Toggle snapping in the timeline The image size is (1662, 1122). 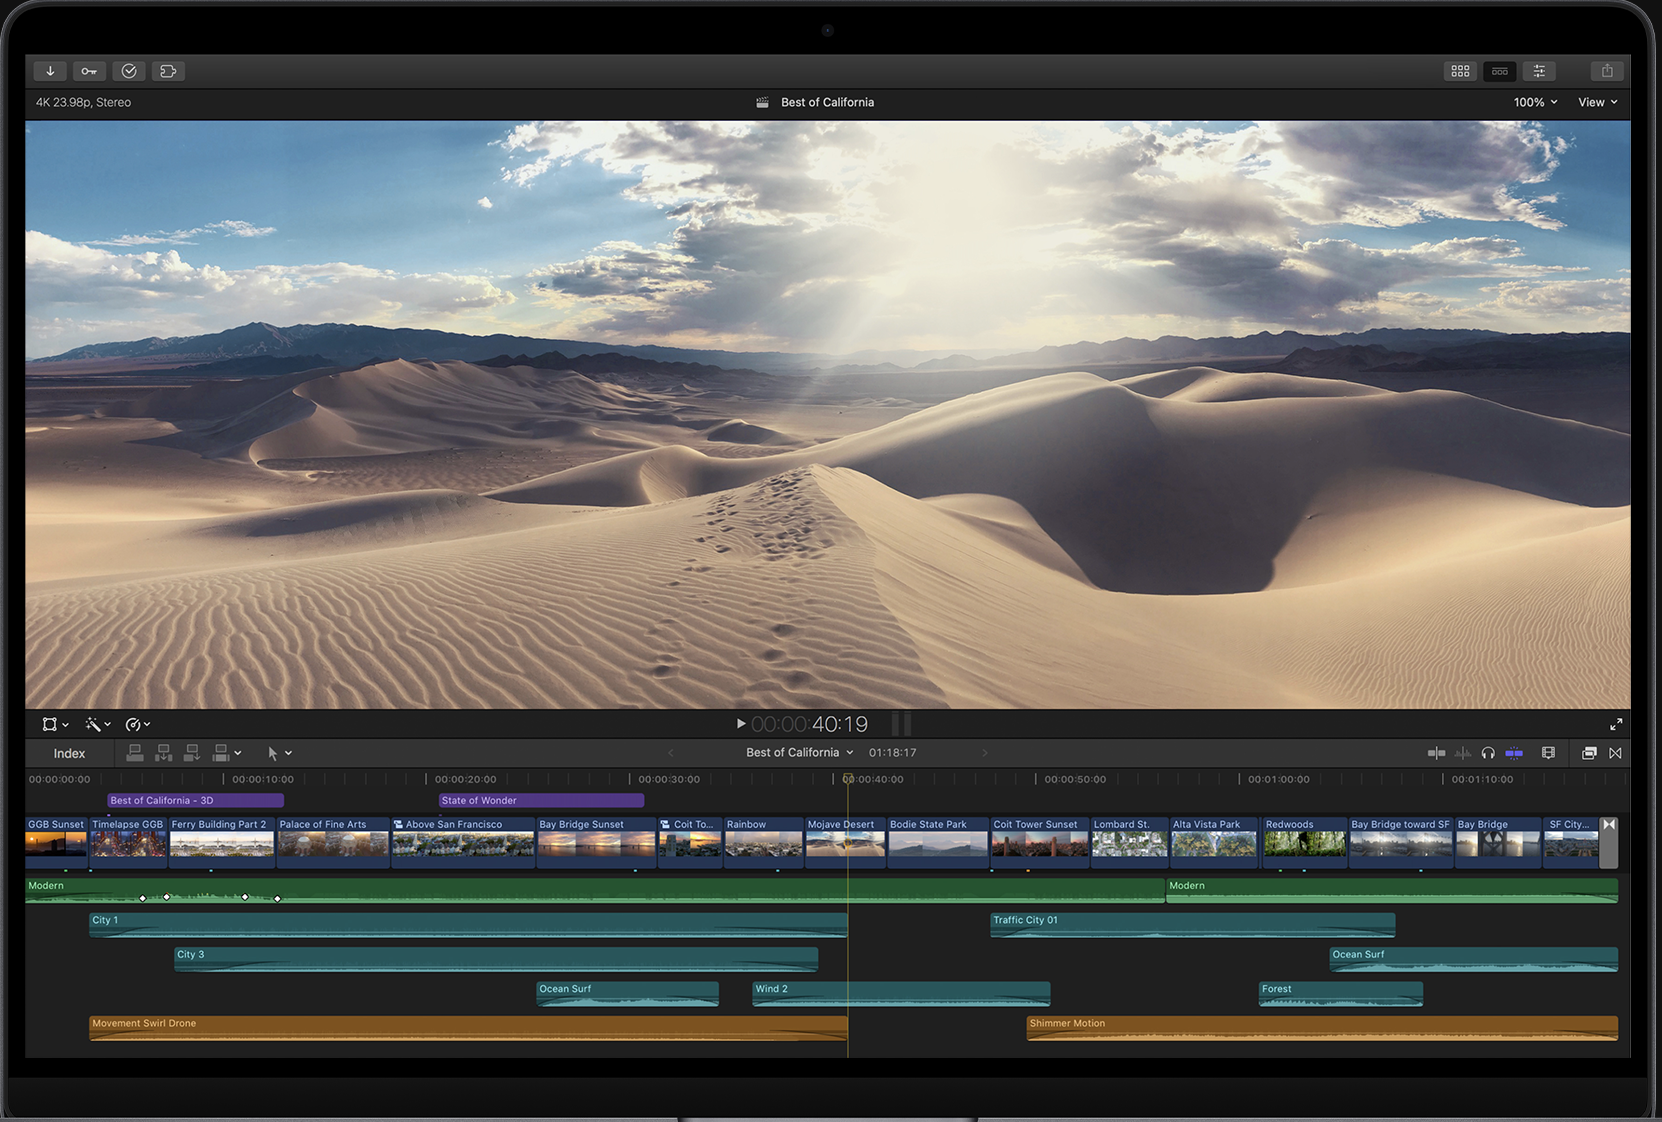pos(1514,753)
